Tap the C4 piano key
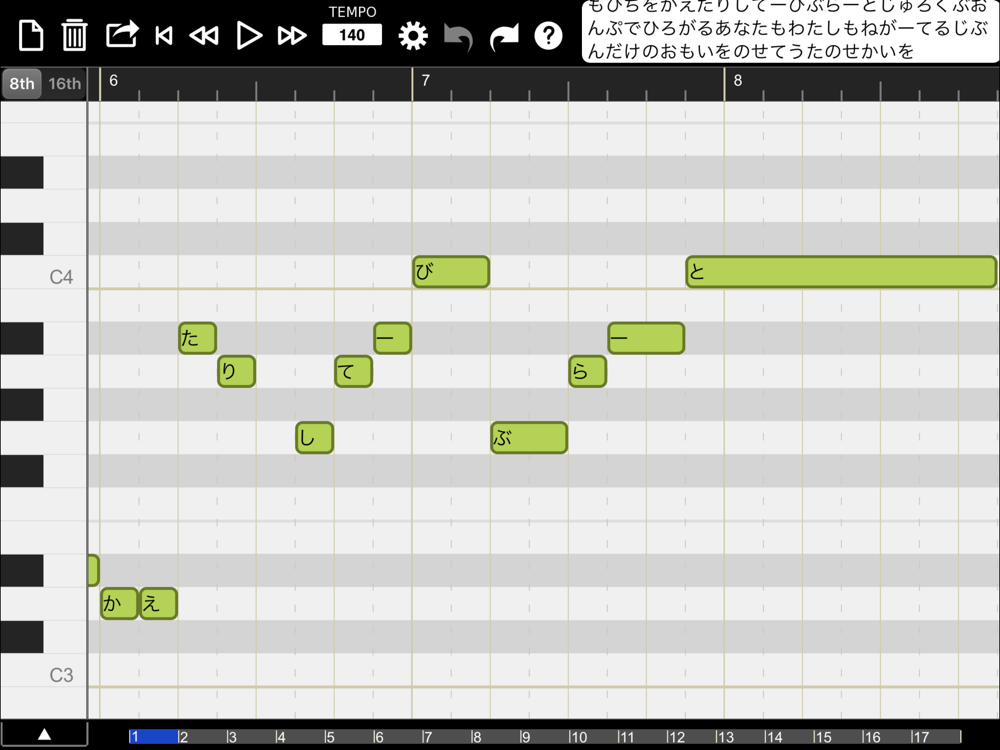The image size is (1000, 750). [43, 272]
